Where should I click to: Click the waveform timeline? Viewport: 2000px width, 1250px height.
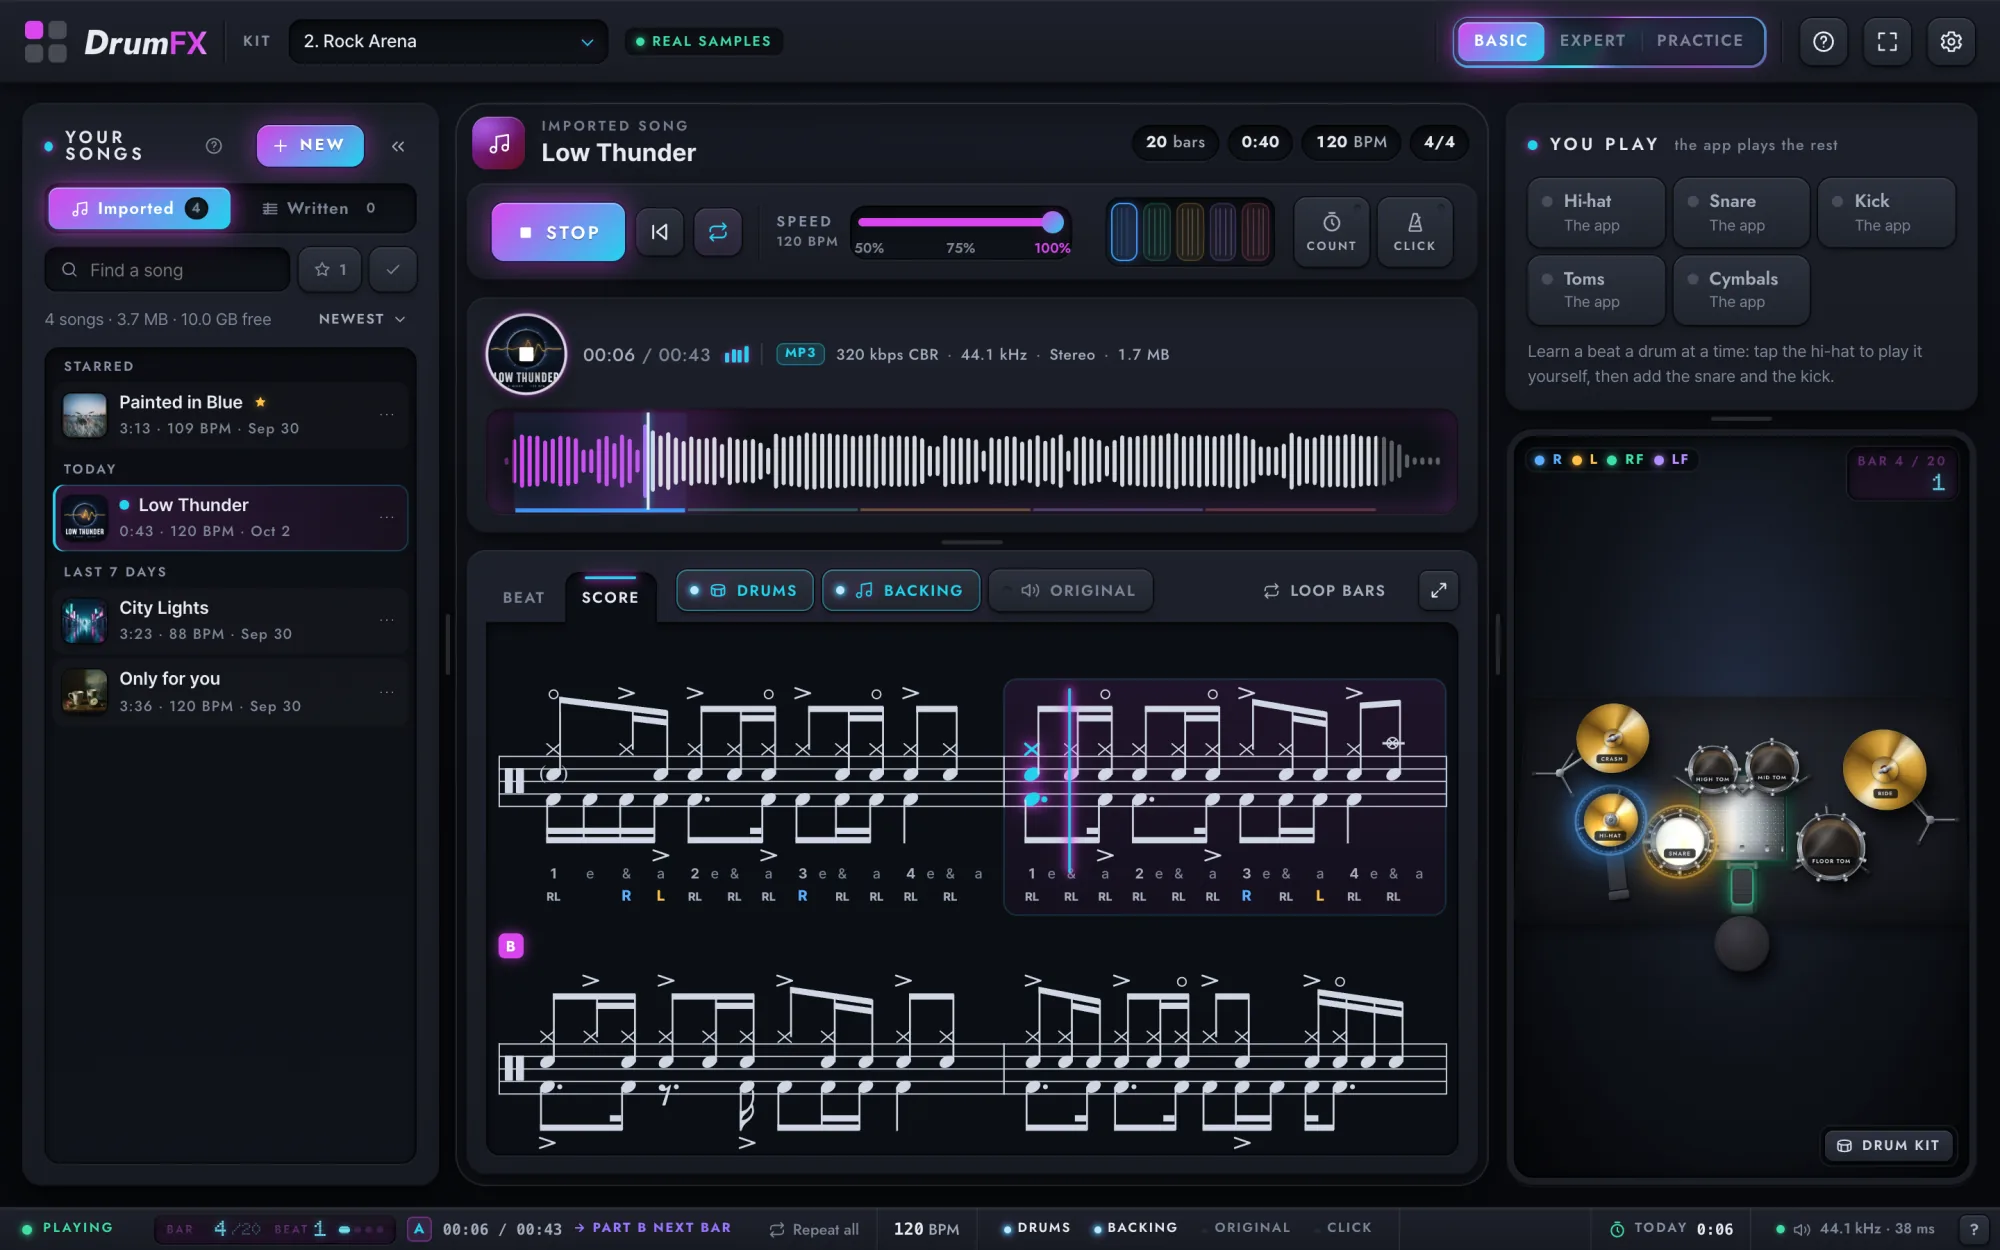[x=972, y=461]
